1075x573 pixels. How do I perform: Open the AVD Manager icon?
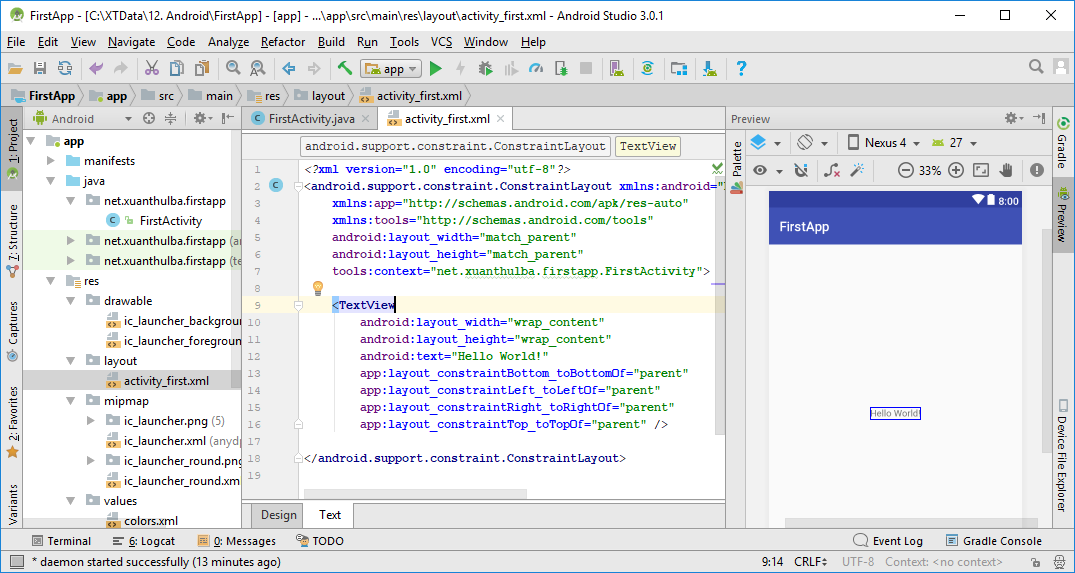click(x=616, y=69)
